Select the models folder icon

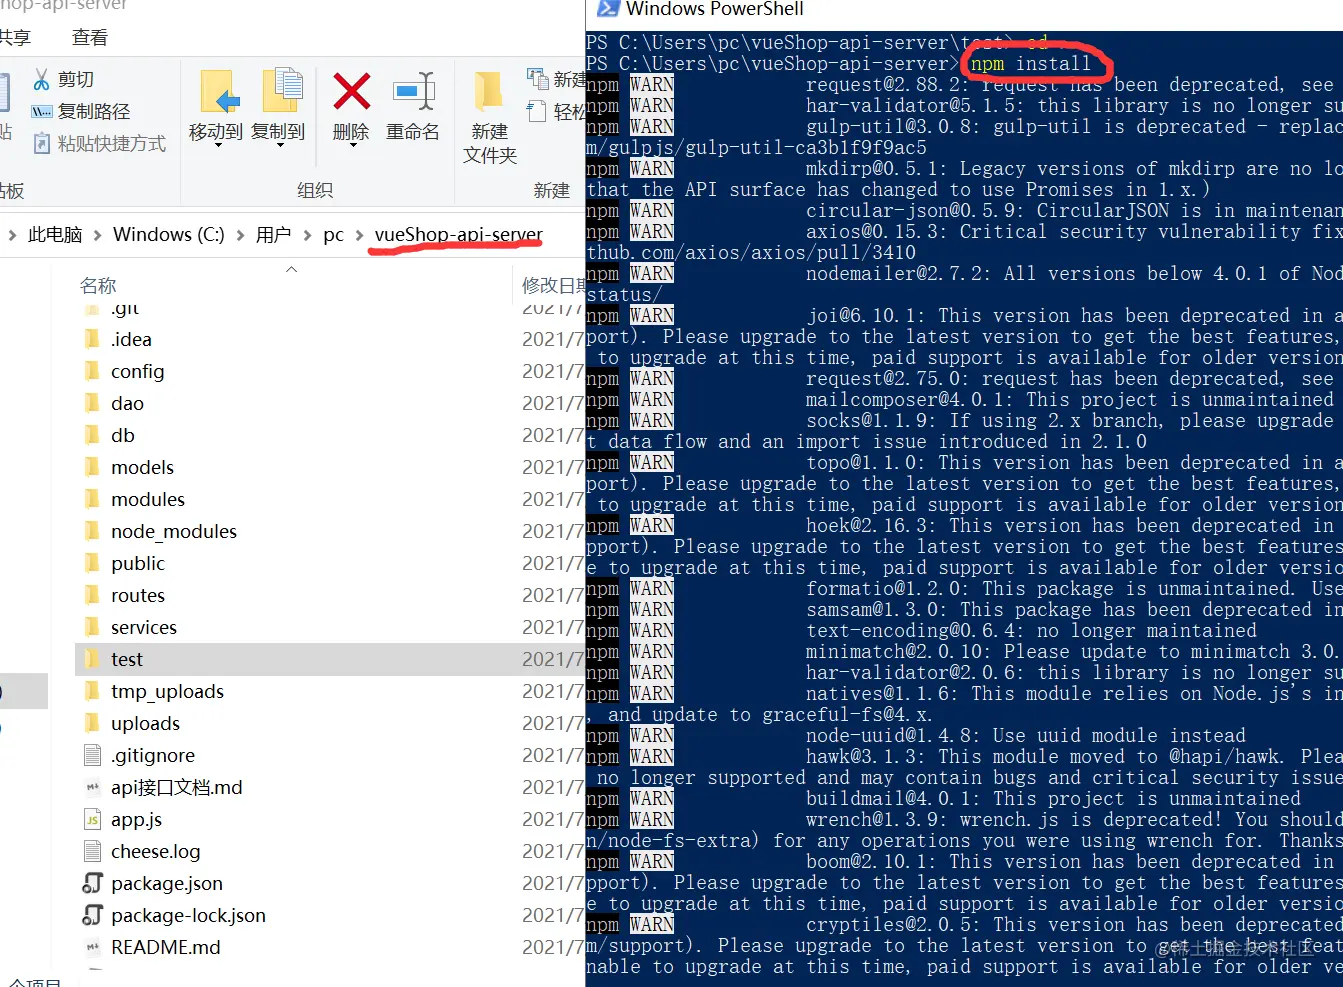coord(92,467)
